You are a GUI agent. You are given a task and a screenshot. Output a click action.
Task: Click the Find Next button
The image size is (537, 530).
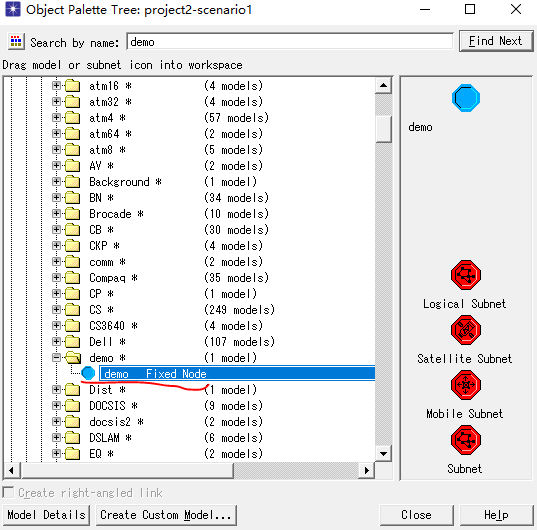[x=496, y=41]
